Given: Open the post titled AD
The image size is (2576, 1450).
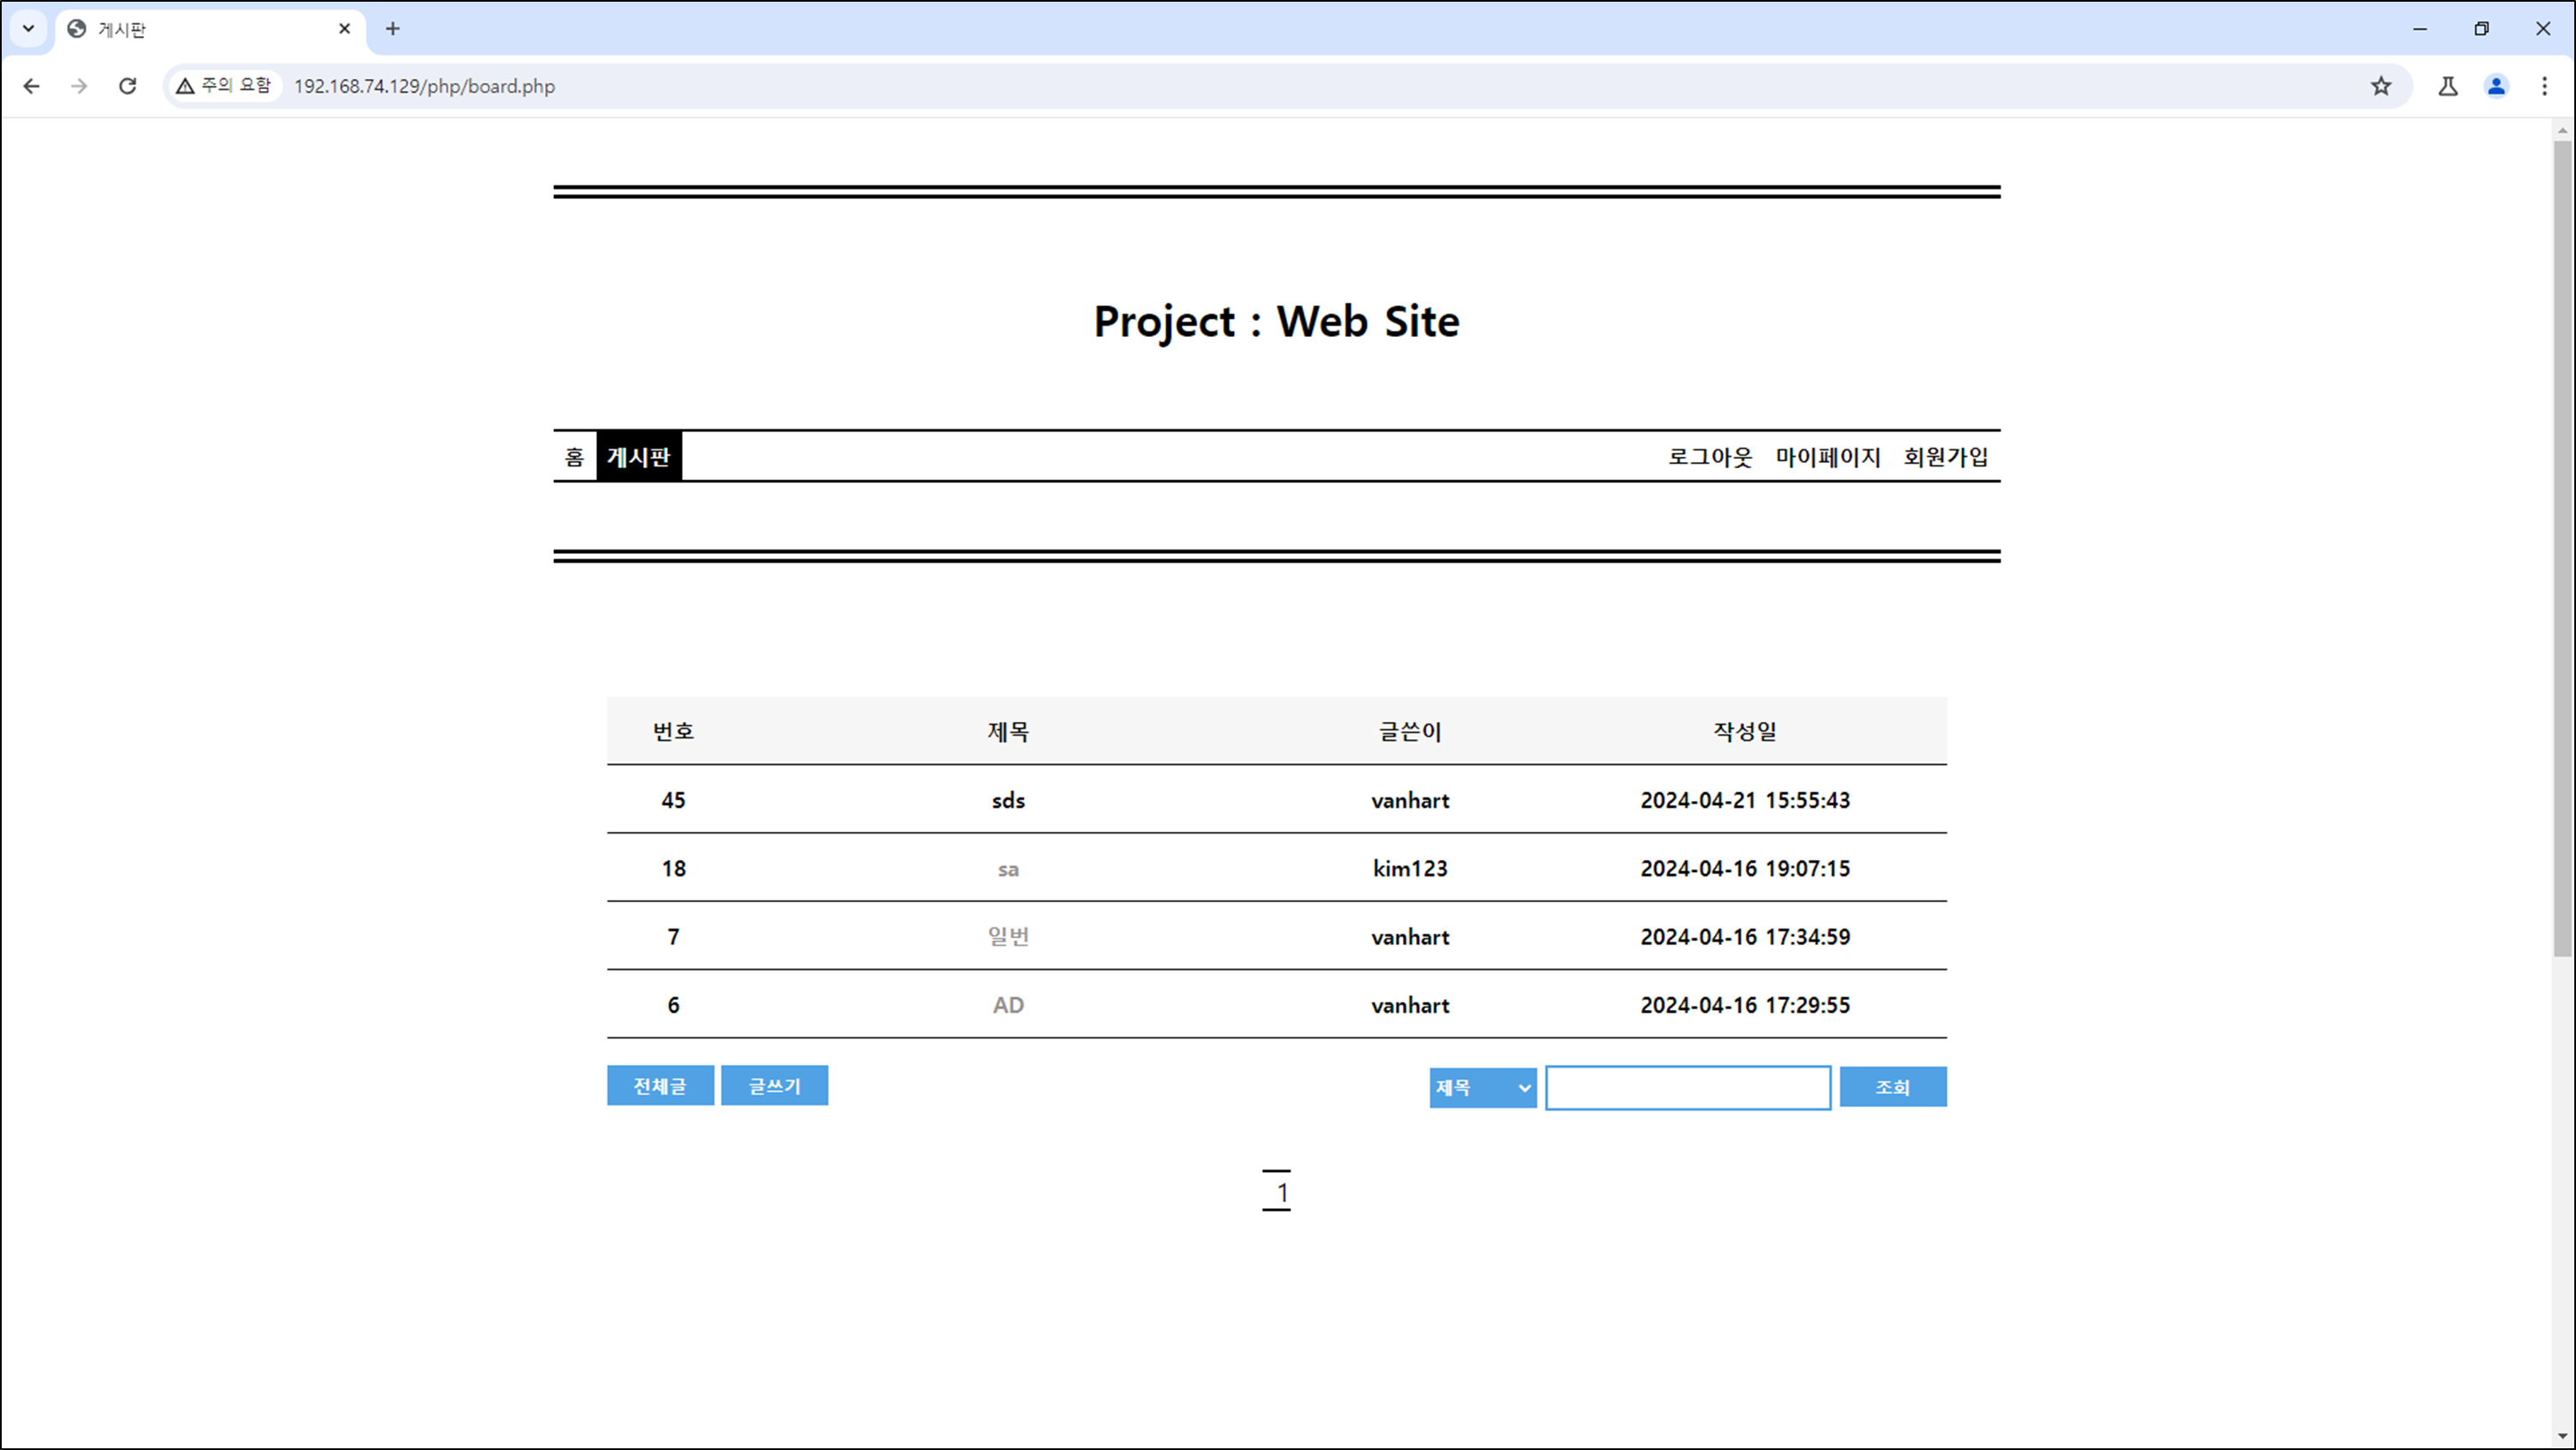Looking at the screenshot, I should (x=1008, y=1005).
